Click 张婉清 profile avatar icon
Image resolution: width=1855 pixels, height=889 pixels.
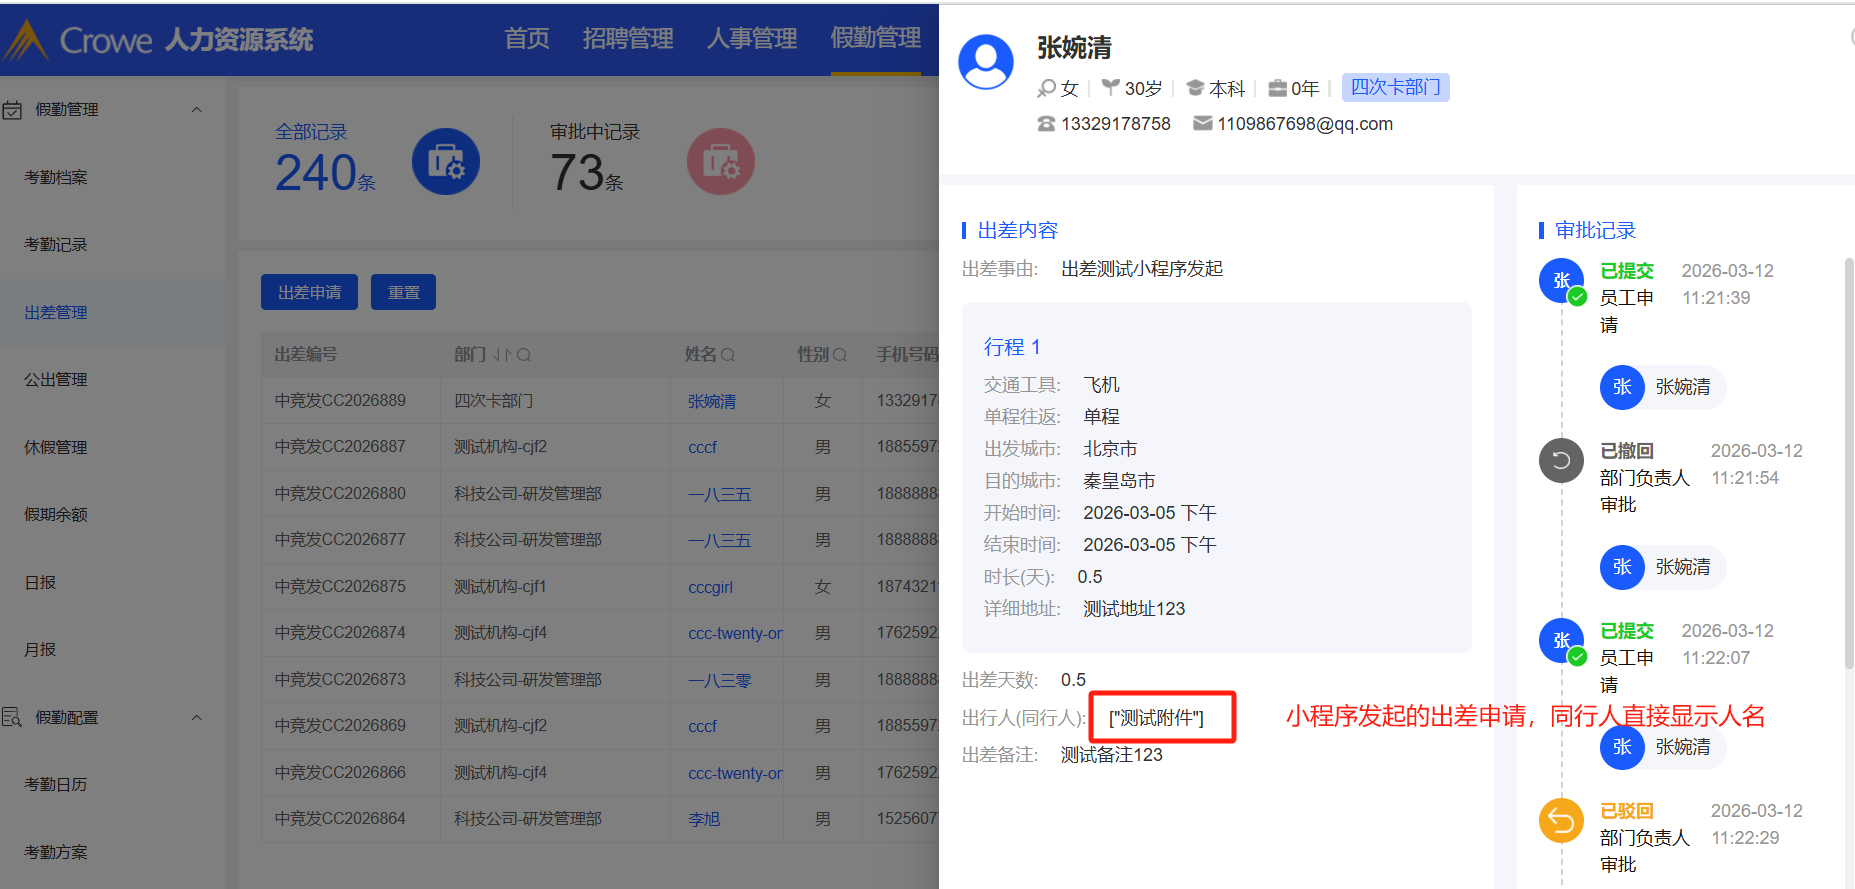tap(986, 62)
